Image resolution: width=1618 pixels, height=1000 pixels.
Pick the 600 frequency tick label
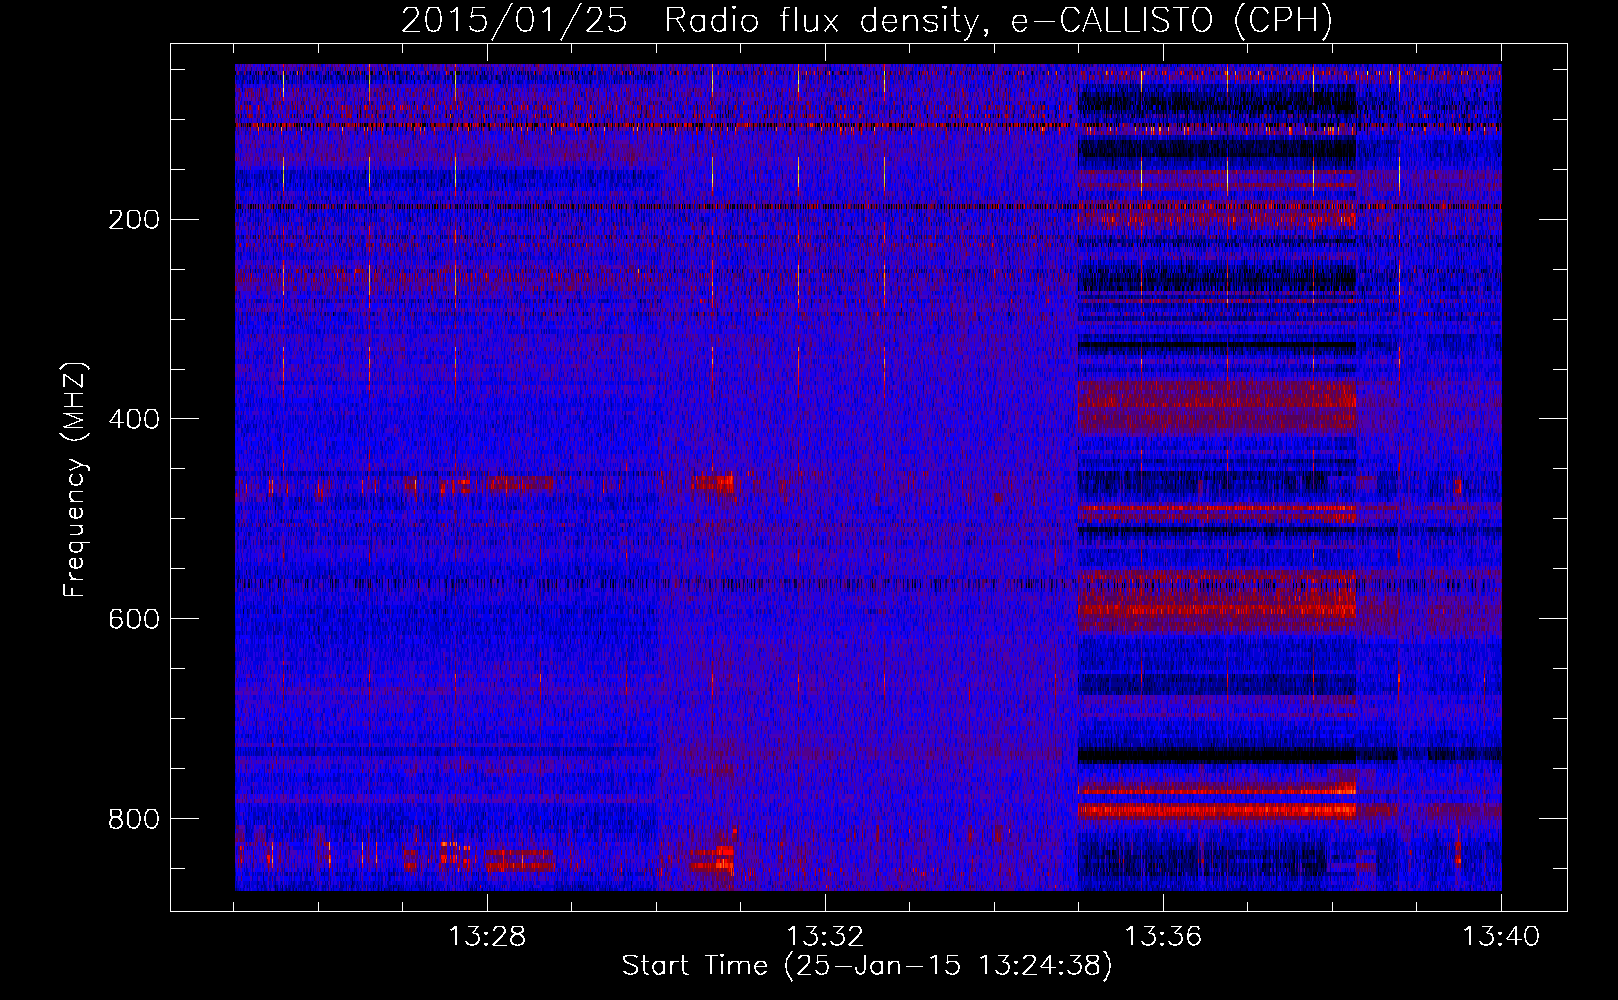133,619
